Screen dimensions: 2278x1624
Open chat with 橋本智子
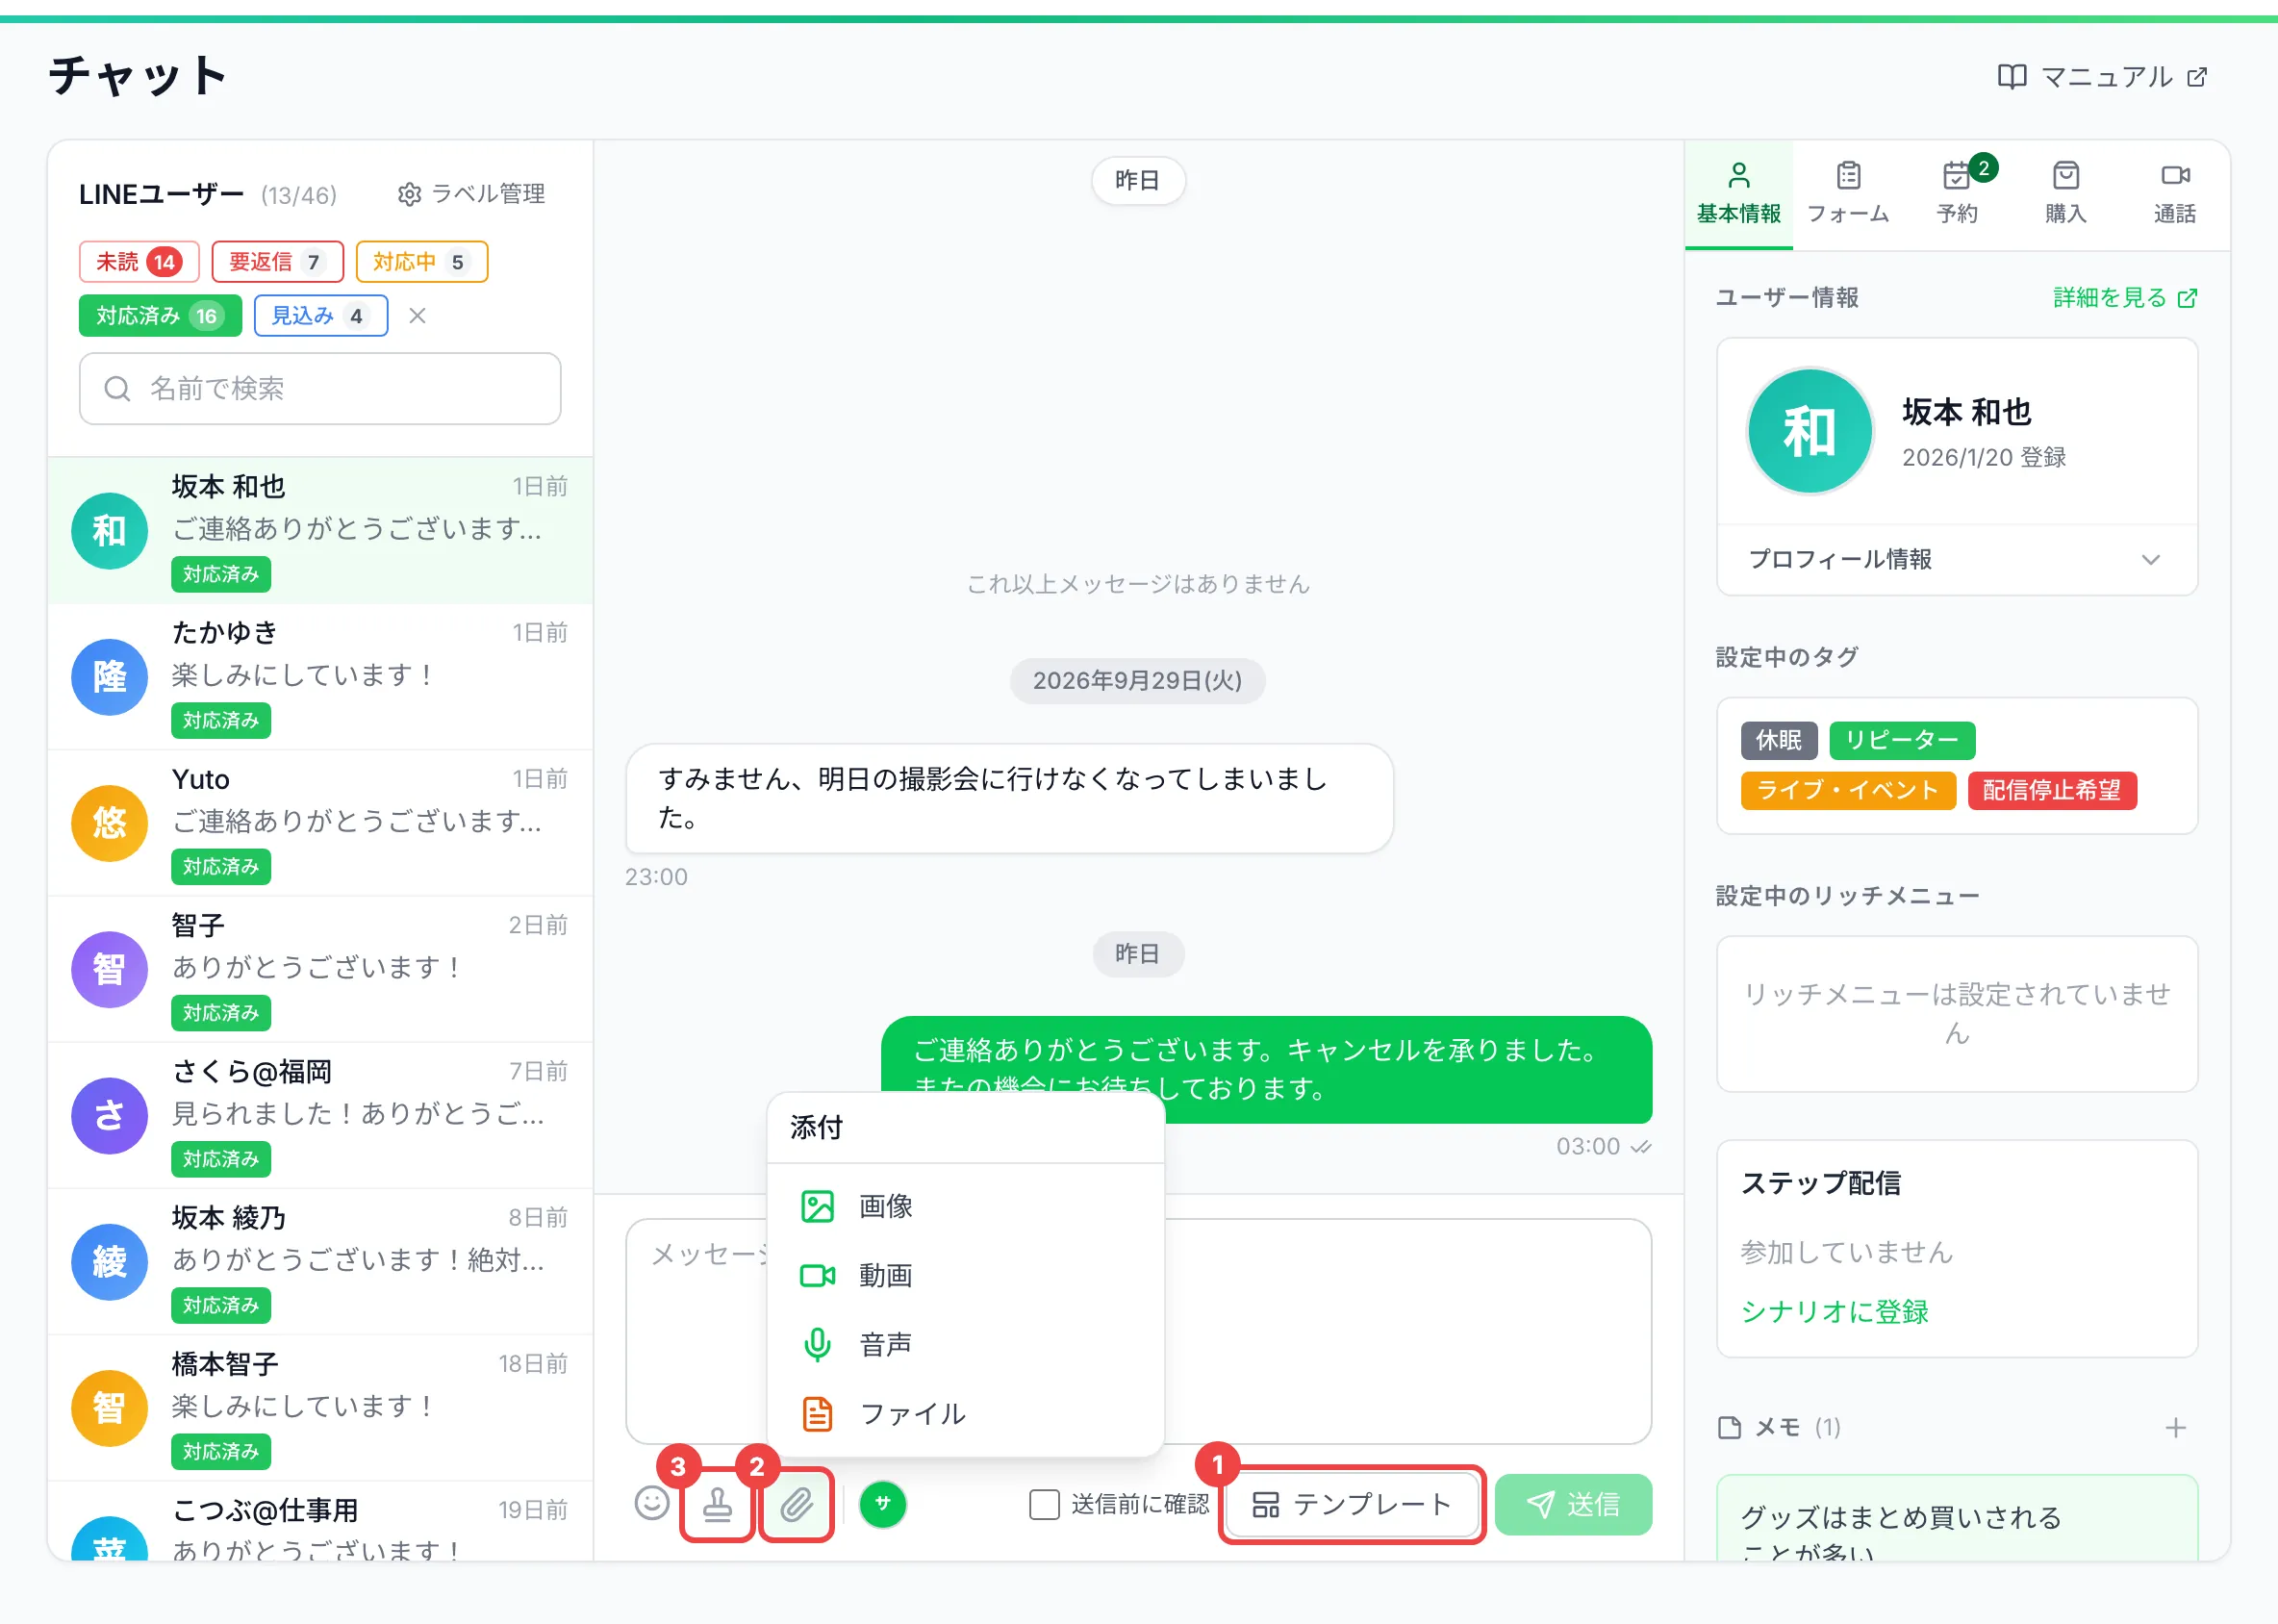coord(320,1407)
